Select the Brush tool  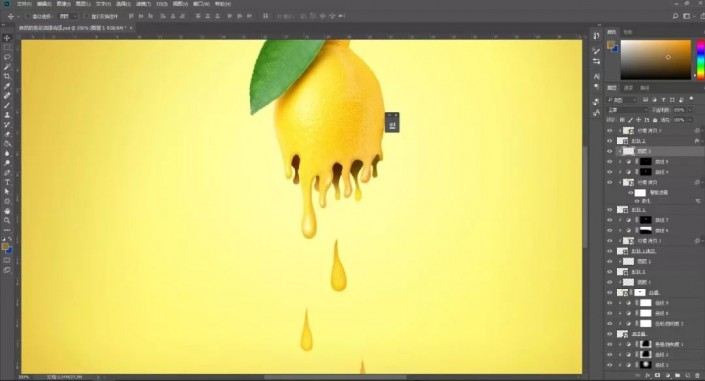click(7, 105)
